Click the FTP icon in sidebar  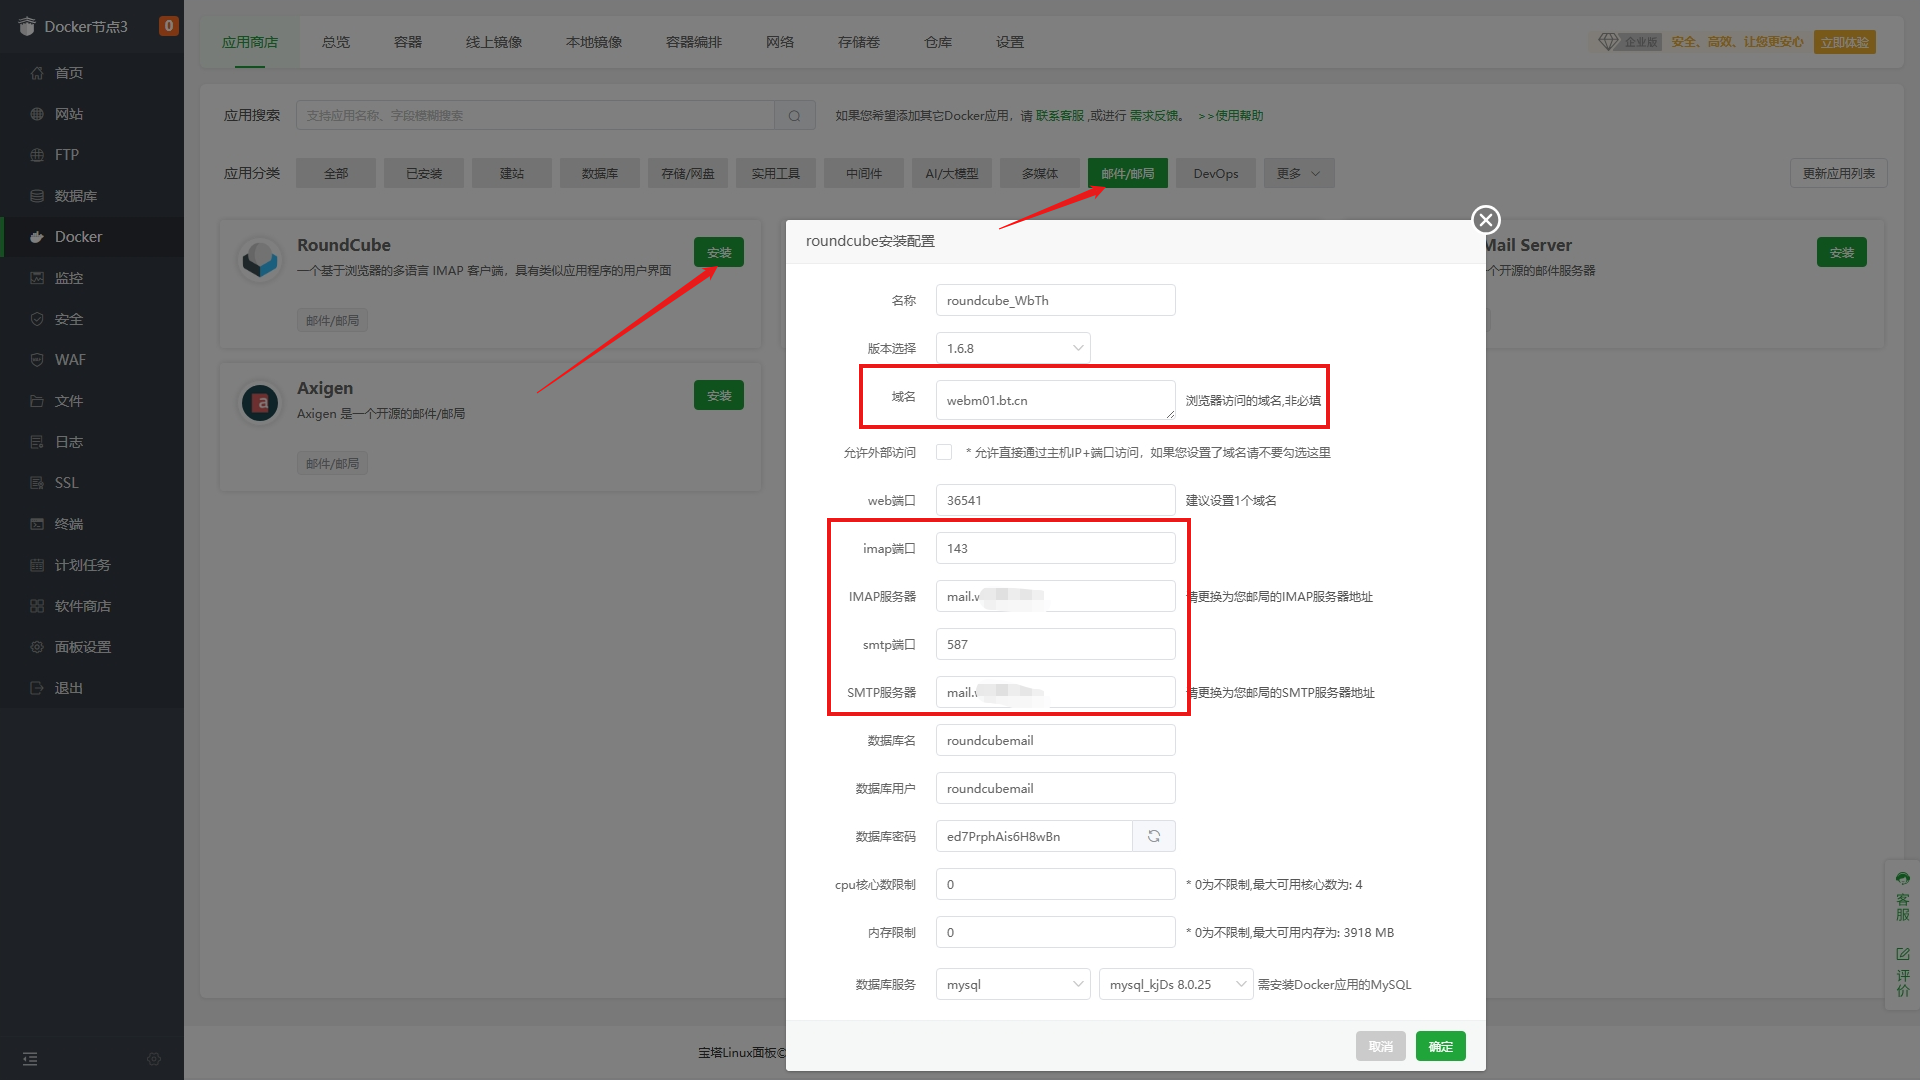point(37,155)
